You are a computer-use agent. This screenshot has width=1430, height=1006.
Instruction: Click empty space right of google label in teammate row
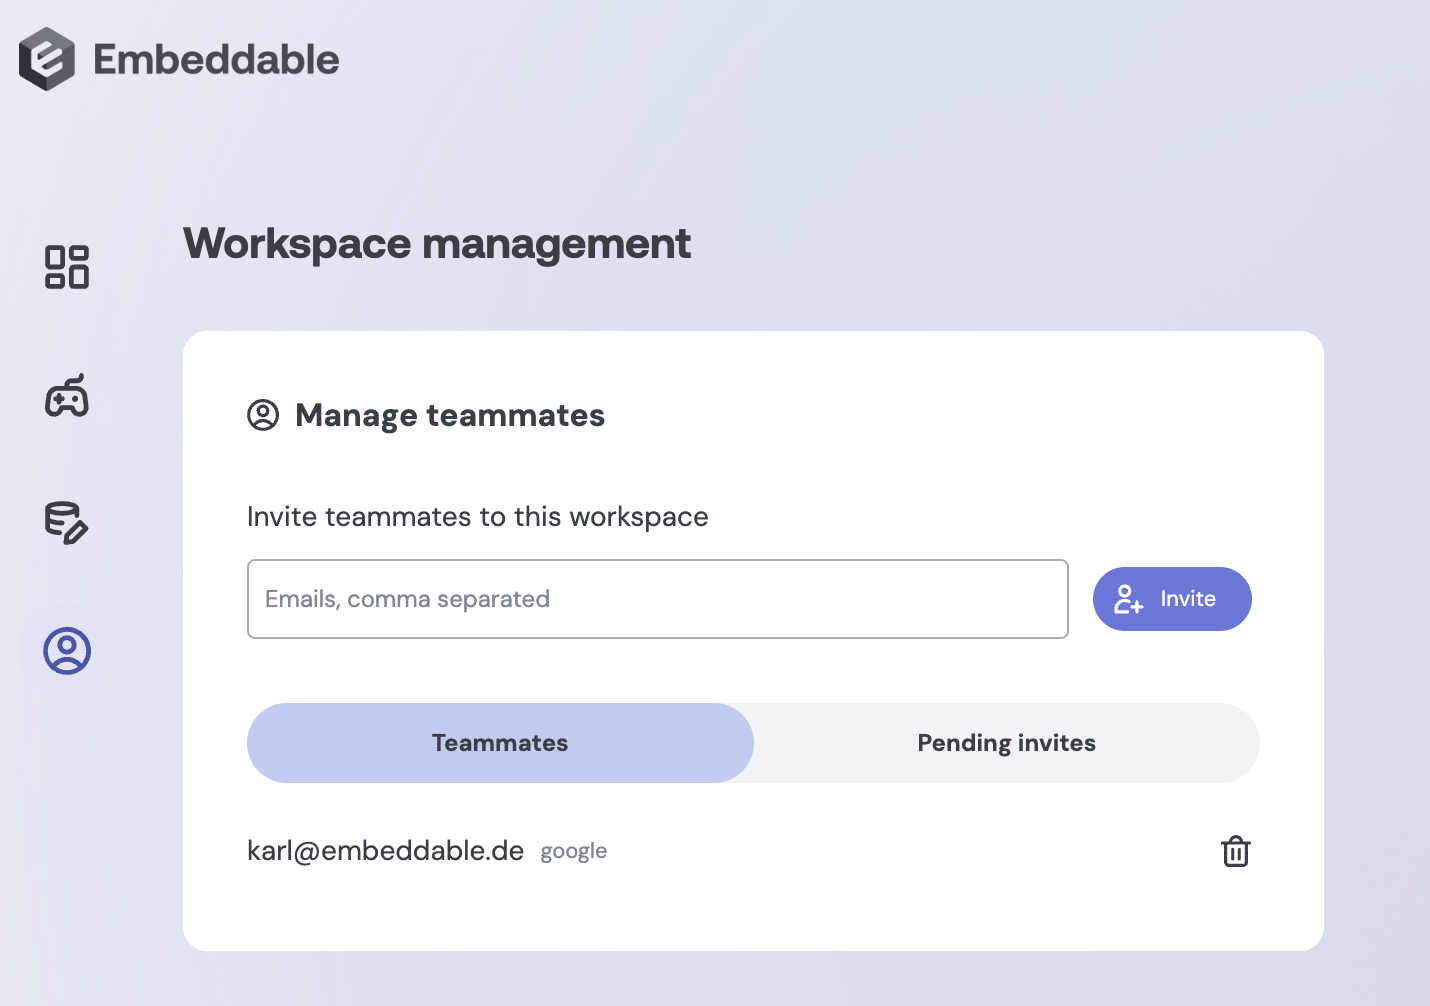tap(900, 851)
